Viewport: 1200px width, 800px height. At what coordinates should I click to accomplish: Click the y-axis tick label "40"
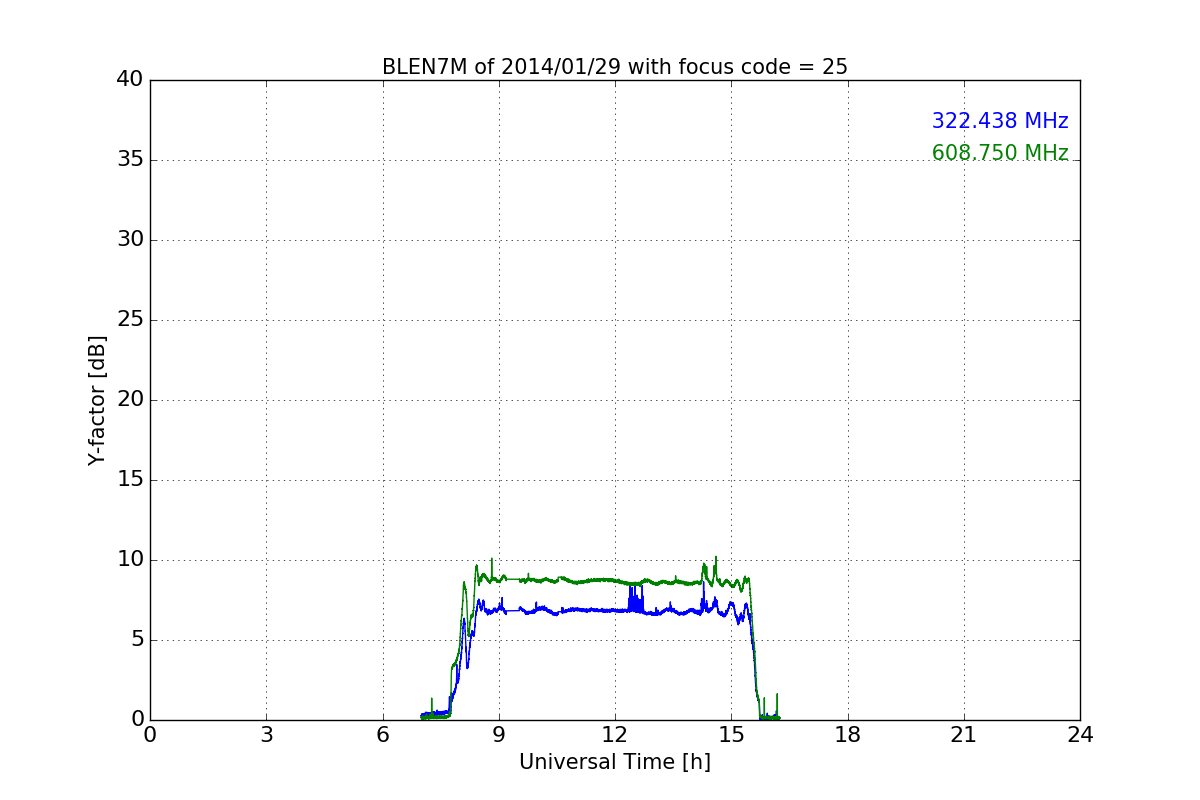130,80
